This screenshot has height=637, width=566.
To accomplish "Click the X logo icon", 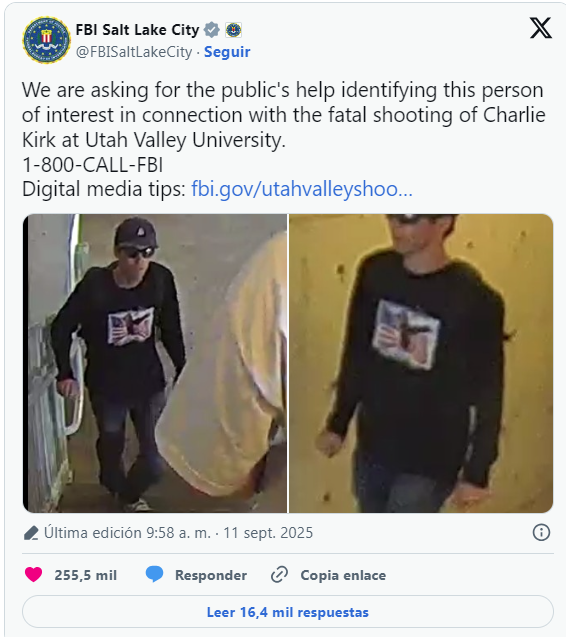I will tap(540, 28).
